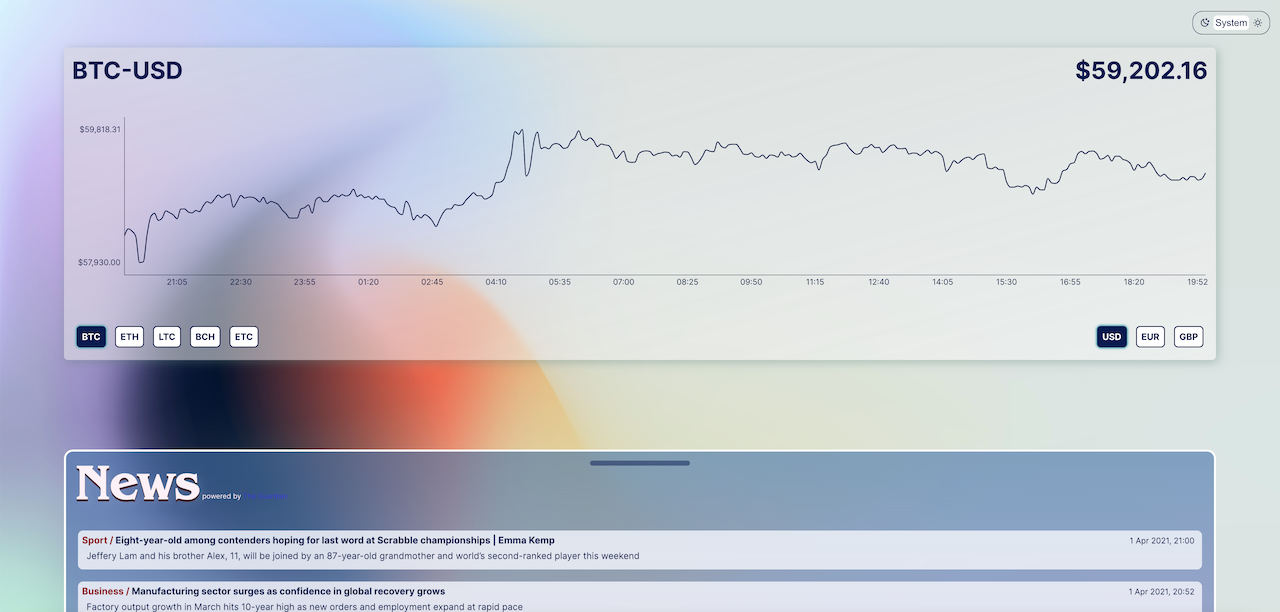Click the 1 Apr 2021, 20:52 timestamp

coord(1162,592)
